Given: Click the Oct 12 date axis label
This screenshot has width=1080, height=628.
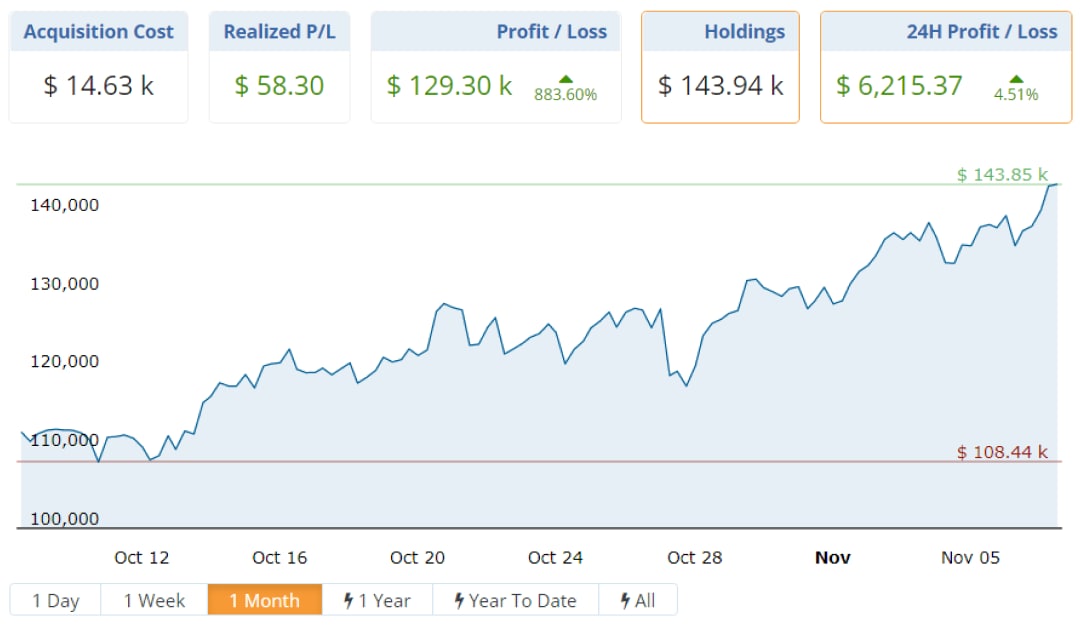Looking at the screenshot, I should pos(142,558).
